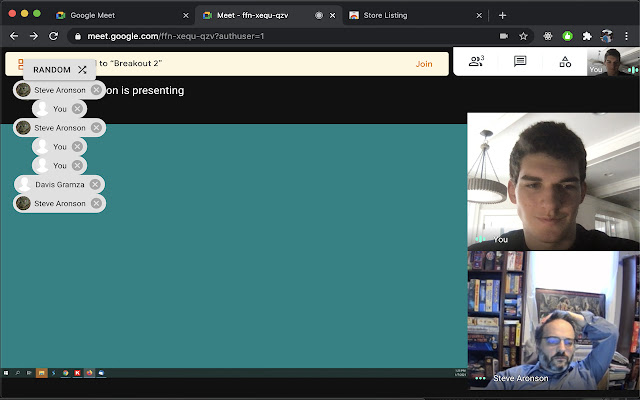Open options dots on Steve Aronson video

click(x=480, y=378)
